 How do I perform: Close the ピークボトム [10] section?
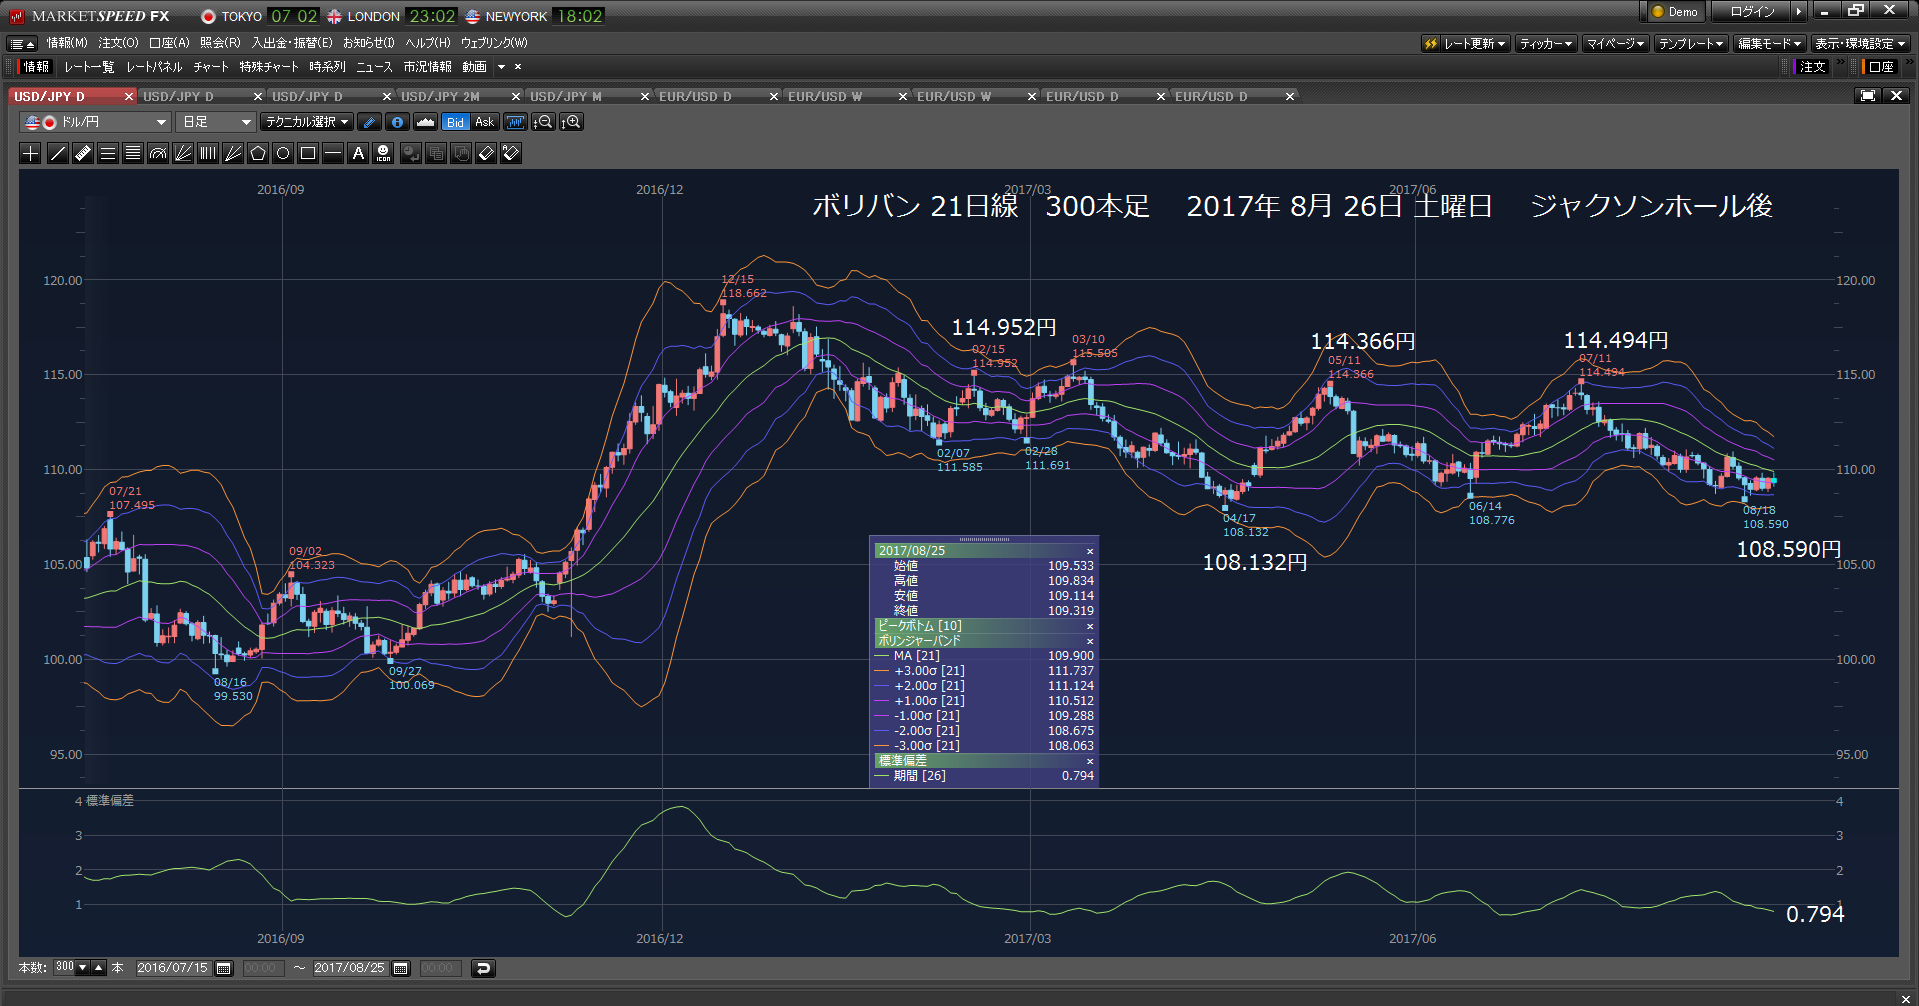tap(1090, 627)
